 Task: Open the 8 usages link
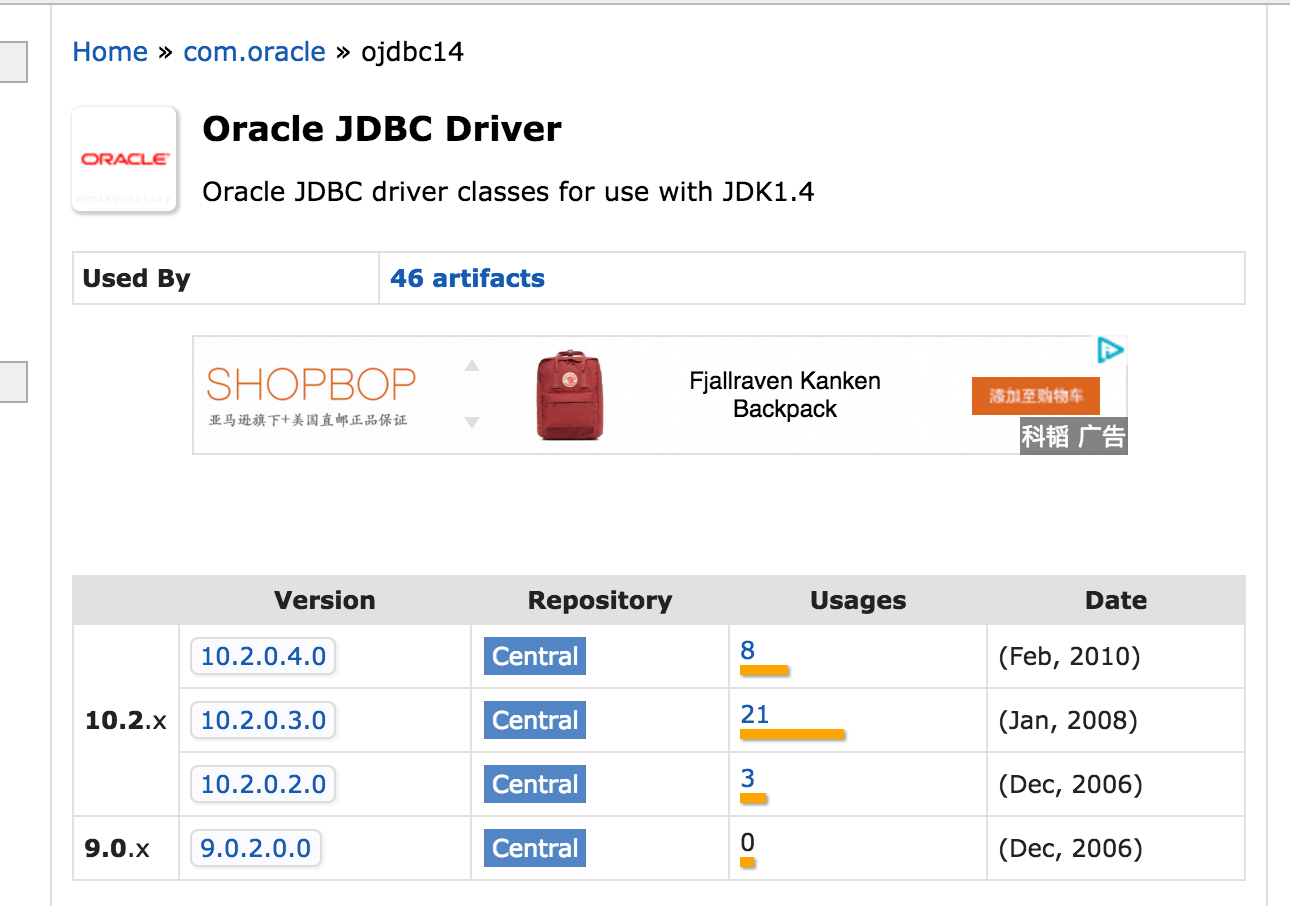coord(748,651)
